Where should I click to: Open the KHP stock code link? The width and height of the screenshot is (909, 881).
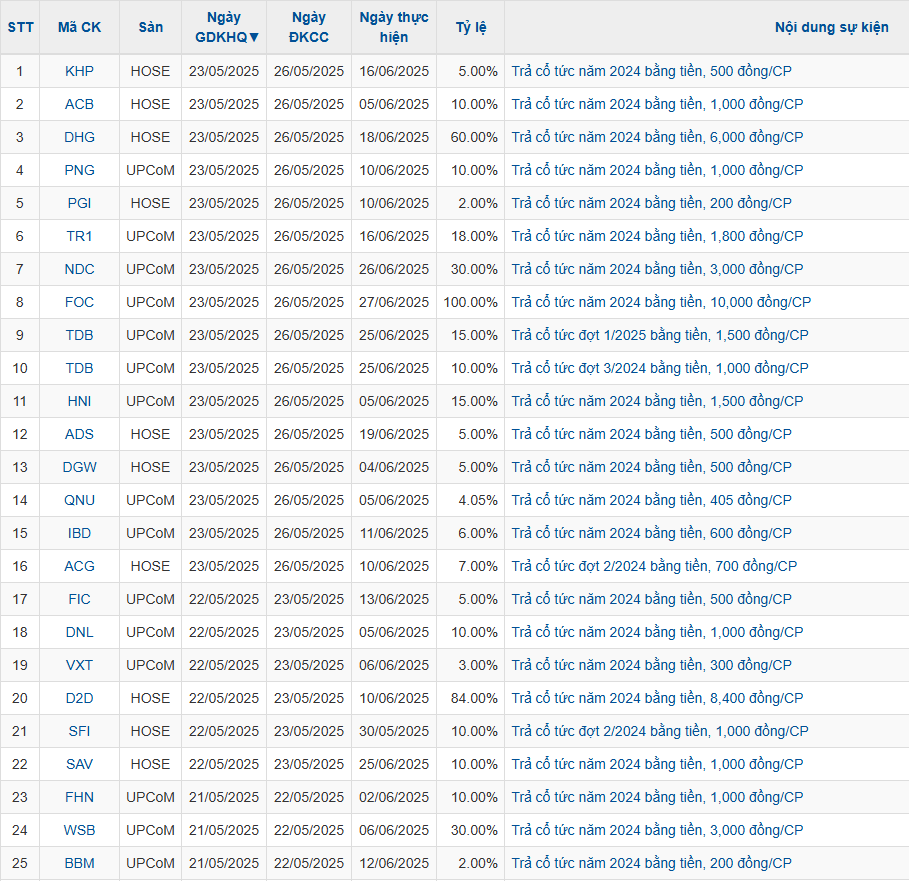(79, 71)
